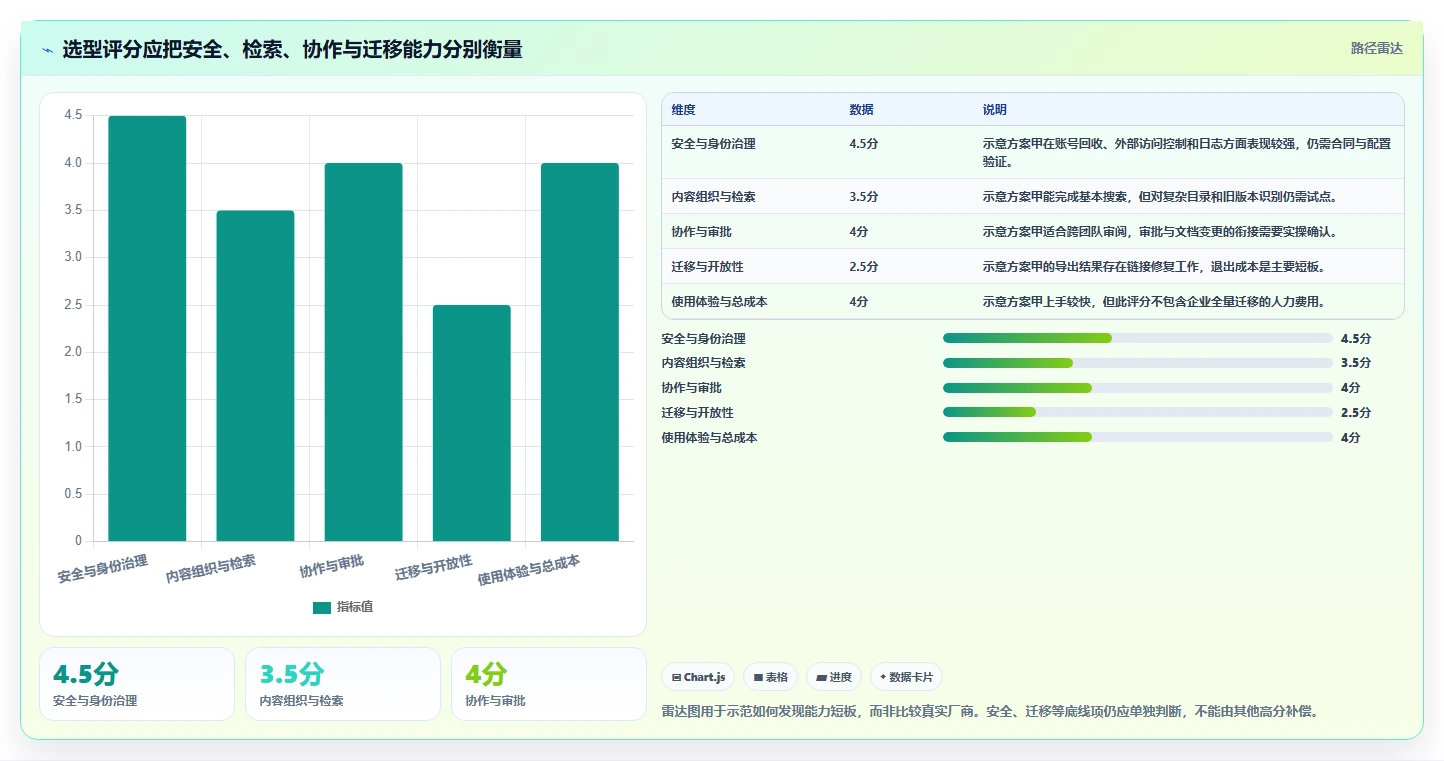Viewport: 1444px width, 761px height.
Task: Click the 2.0 tick on the chart y-axis
Action: tap(73, 352)
